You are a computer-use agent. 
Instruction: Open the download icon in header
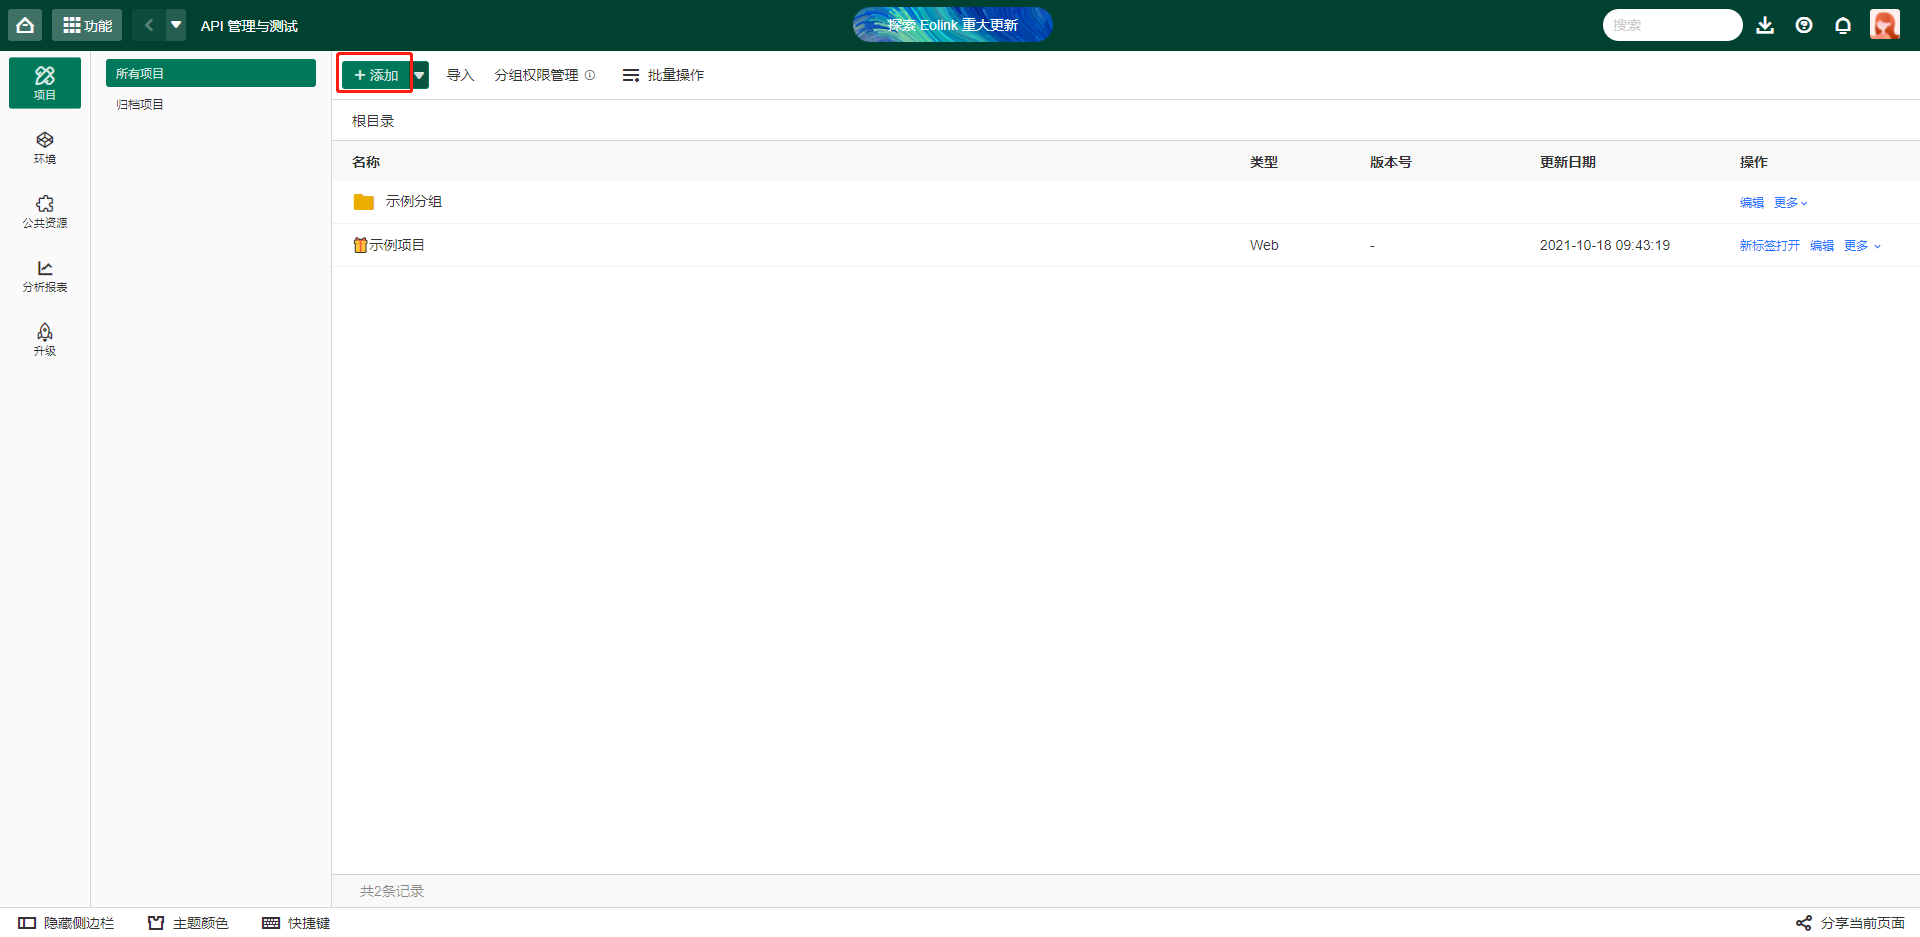1765,25
